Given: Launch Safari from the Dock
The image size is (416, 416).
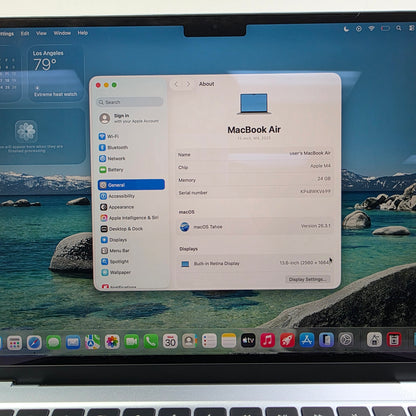Looking at the screenshot, I should point(34,342).
